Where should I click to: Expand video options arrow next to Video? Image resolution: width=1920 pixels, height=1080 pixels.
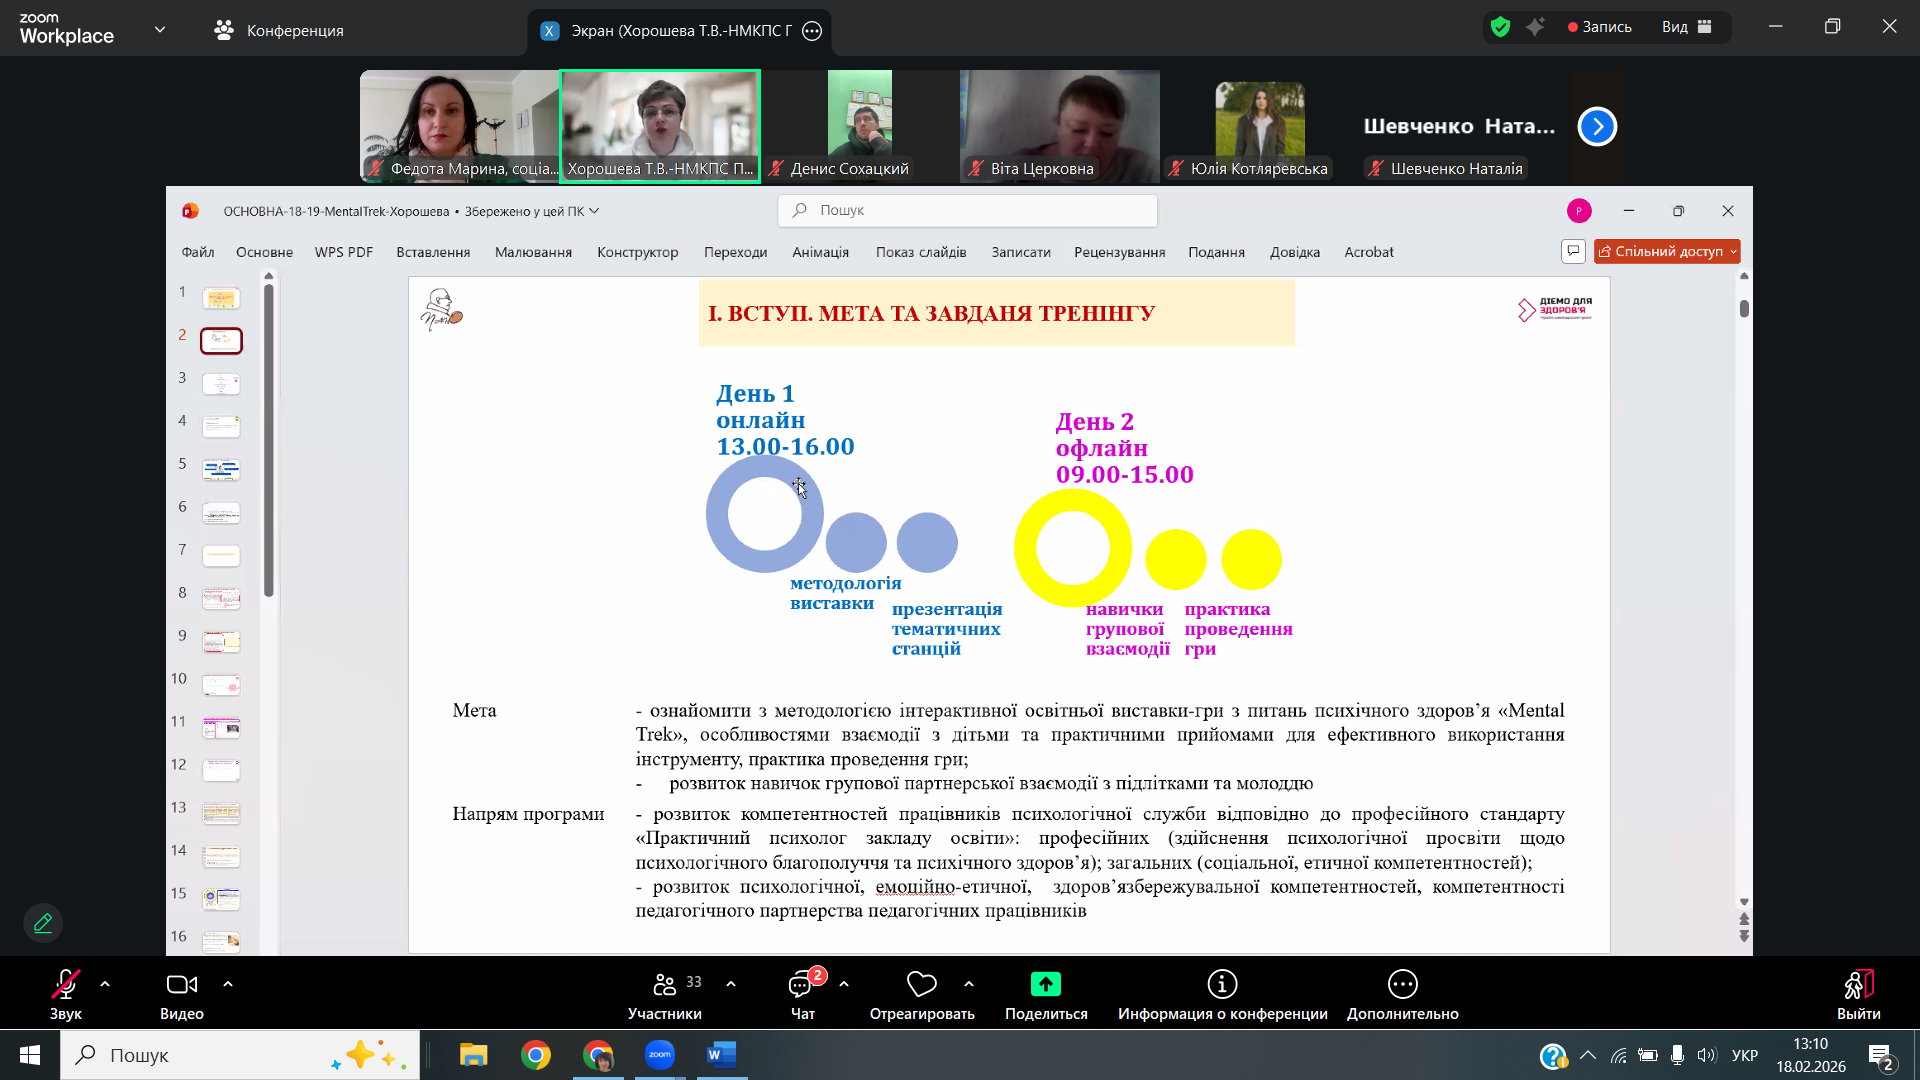tap(228, 985)
